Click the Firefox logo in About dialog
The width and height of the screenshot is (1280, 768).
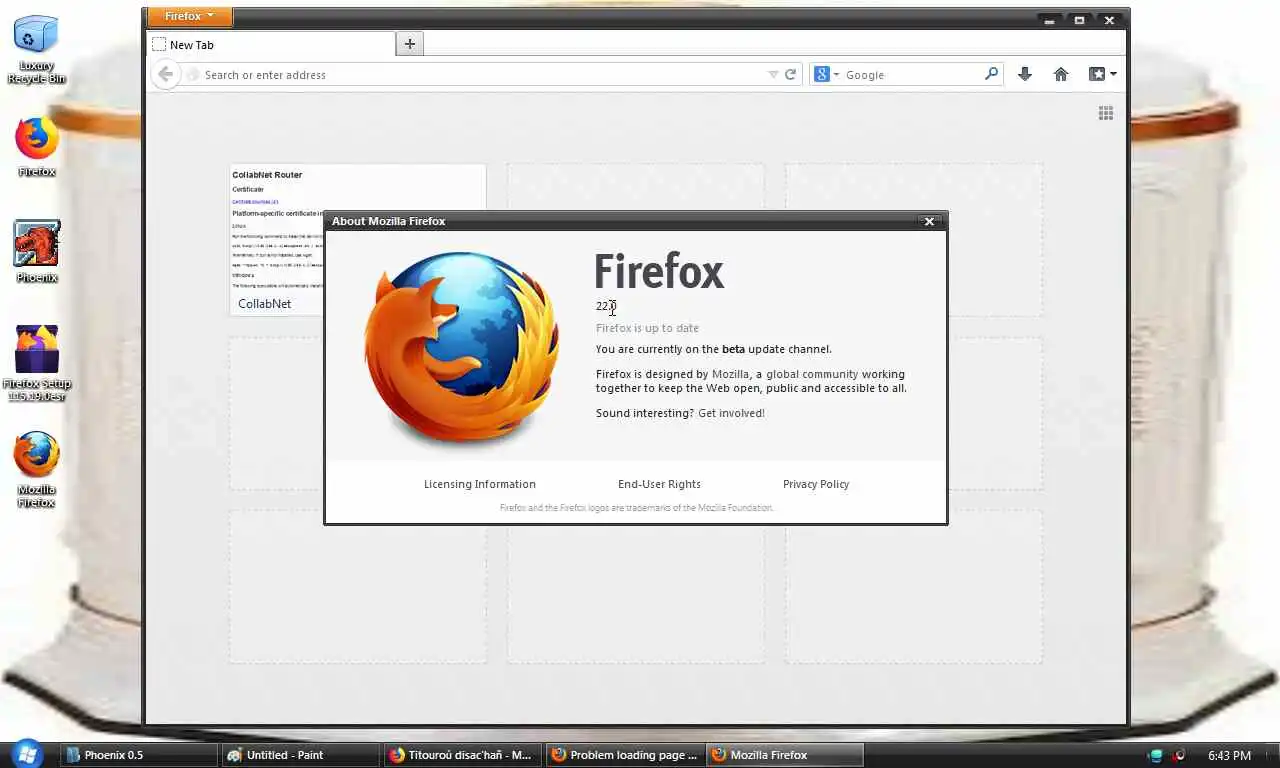coord(461,347)
